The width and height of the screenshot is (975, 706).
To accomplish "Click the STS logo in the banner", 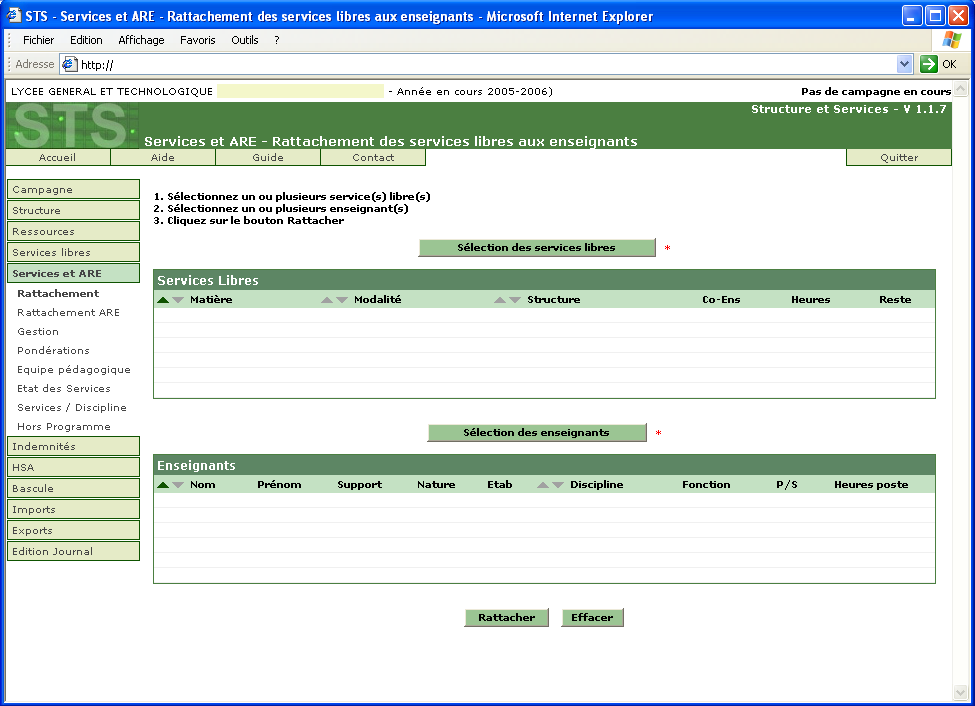I will [x=73, y=126].
